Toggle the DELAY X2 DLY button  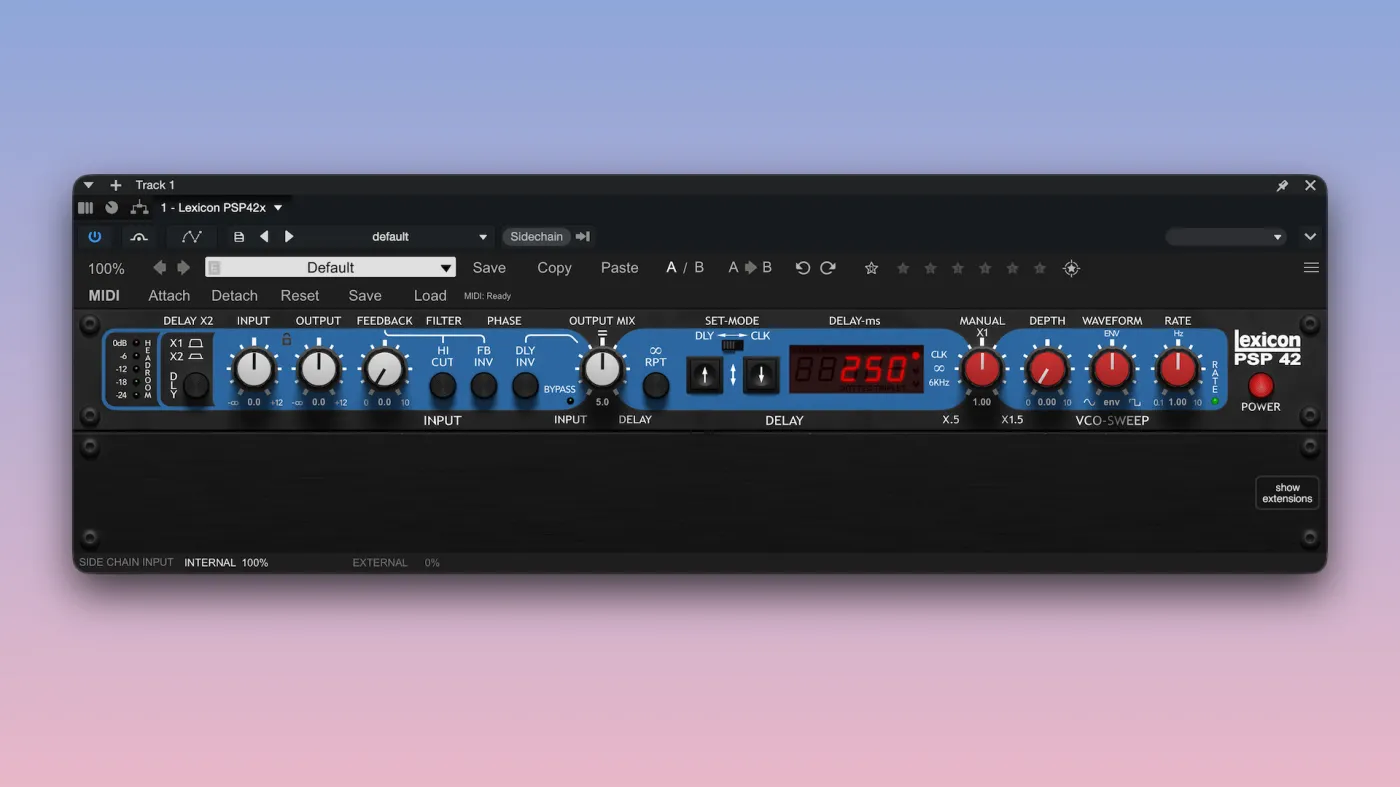[x=196, y=385]
